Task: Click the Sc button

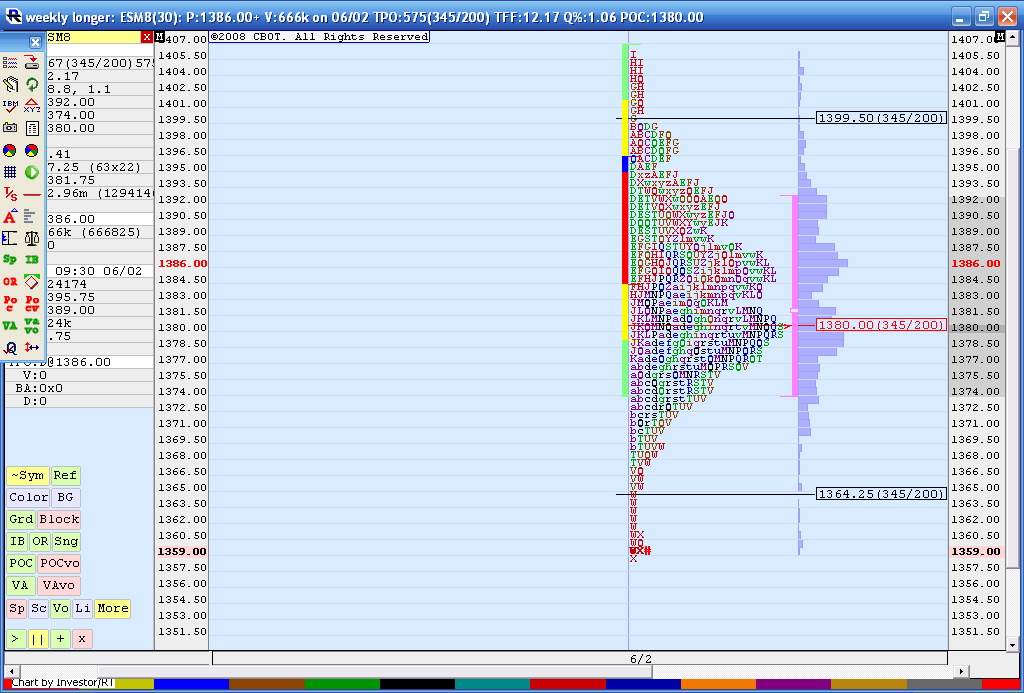Action: (39, 609)
